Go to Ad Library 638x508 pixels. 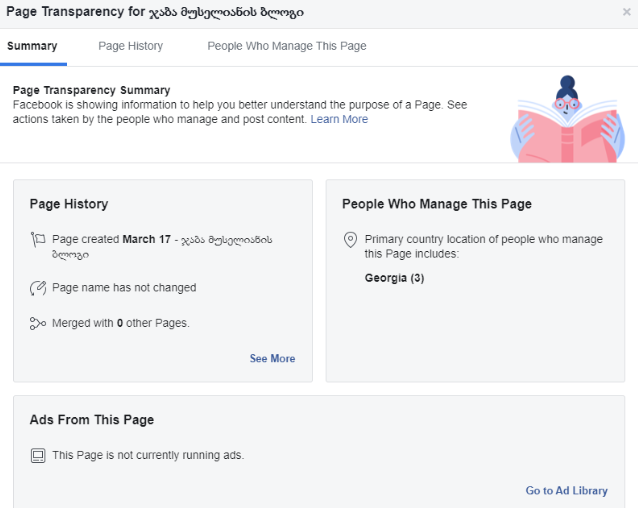click(x=566, y=491)
